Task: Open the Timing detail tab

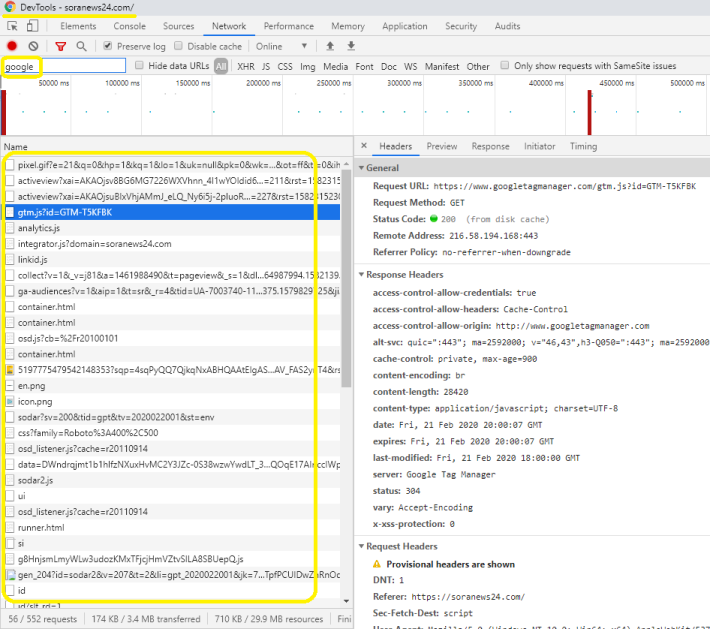Action: [x=583, y=146]
